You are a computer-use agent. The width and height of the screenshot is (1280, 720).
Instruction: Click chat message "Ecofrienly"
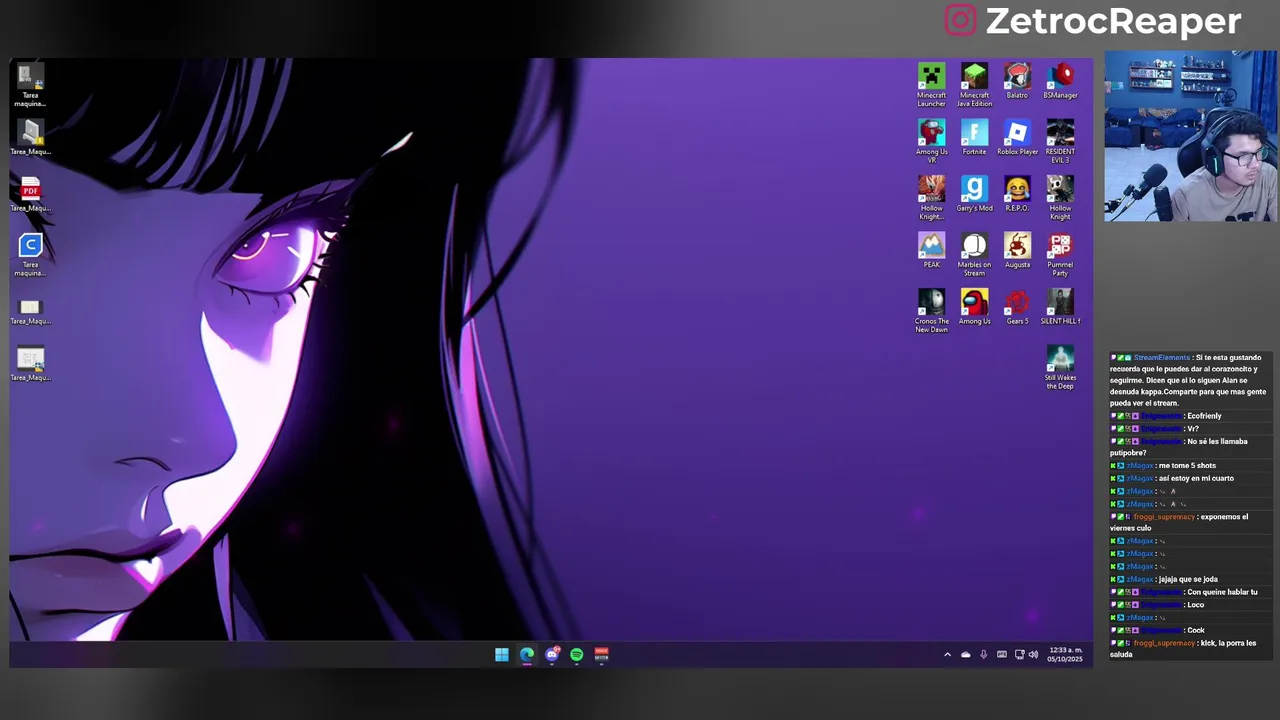pyautogui.click(x=1204, y=416)
